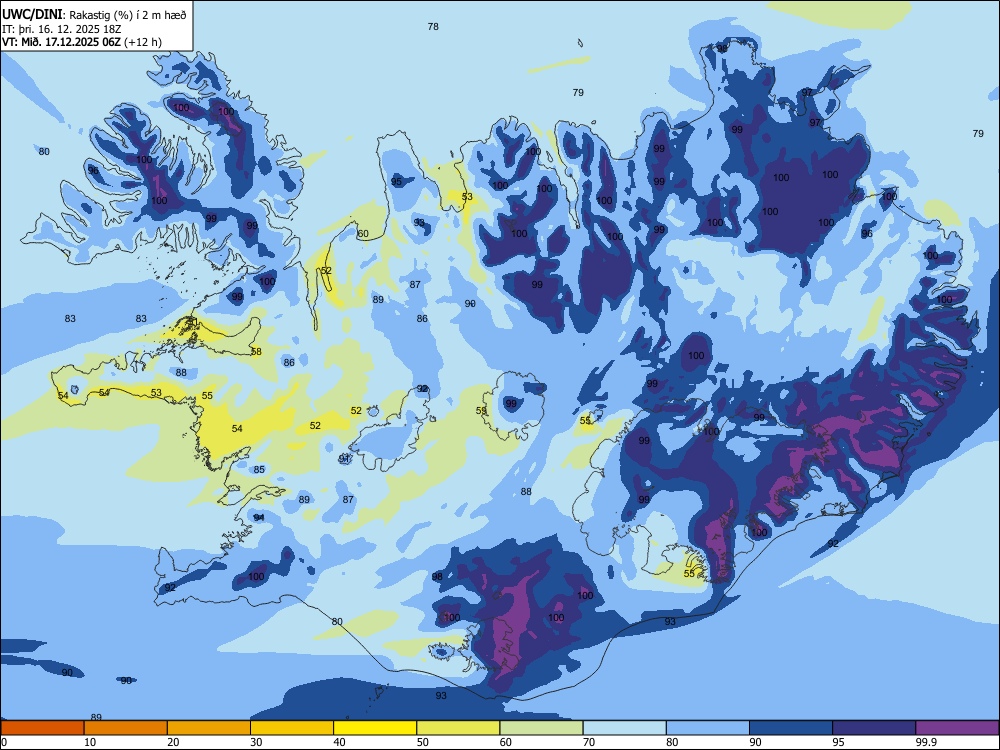This screenshot has height=750, width=1000.
Task: Pick the 30–40 golden legend swatch
Action: click(292, 728)
